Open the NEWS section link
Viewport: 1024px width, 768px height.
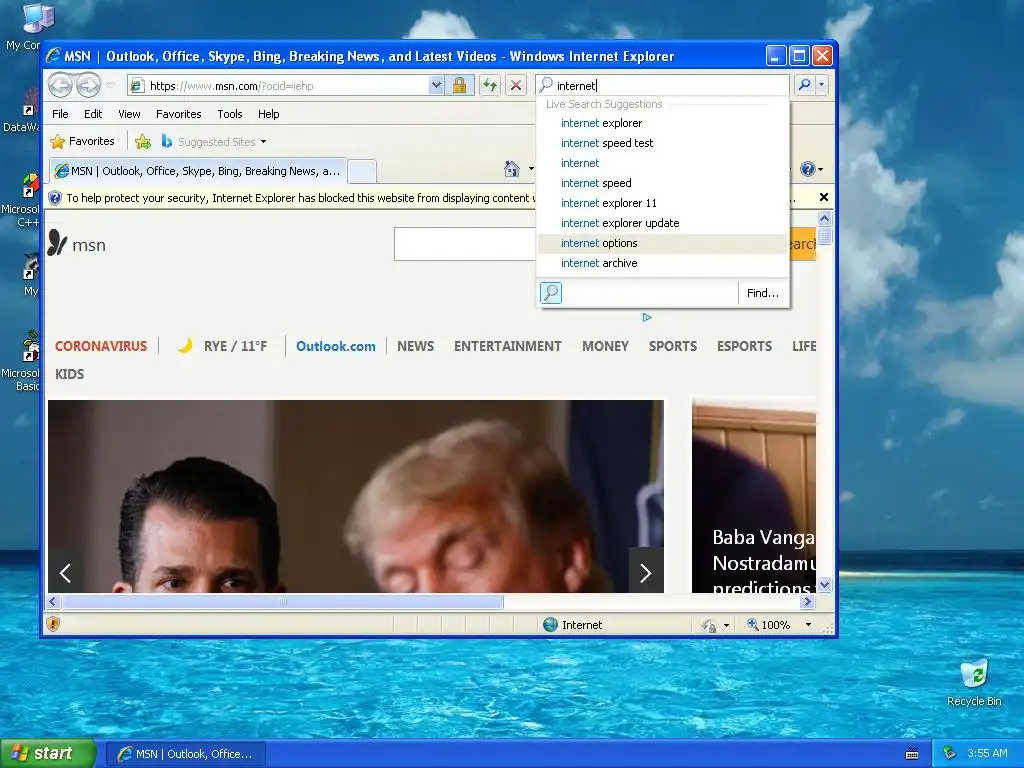415,346
